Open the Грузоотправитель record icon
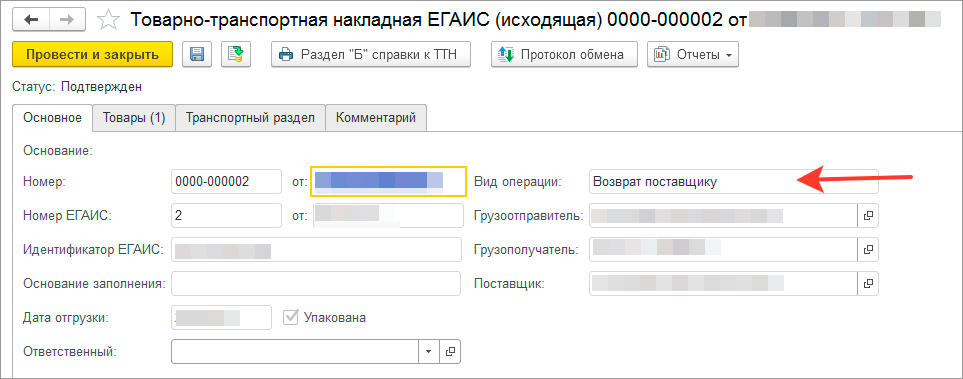 pyautogui.click(x=868, y=216)
